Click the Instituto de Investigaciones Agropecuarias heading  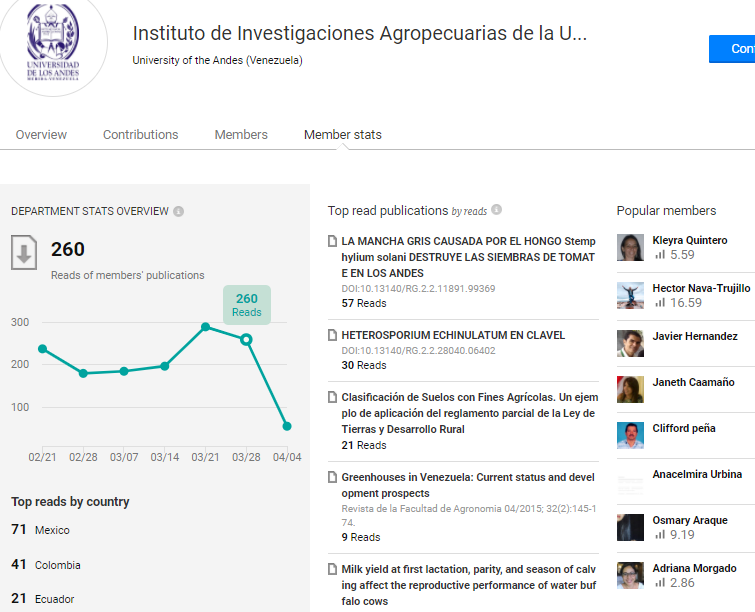pos(360,33)
